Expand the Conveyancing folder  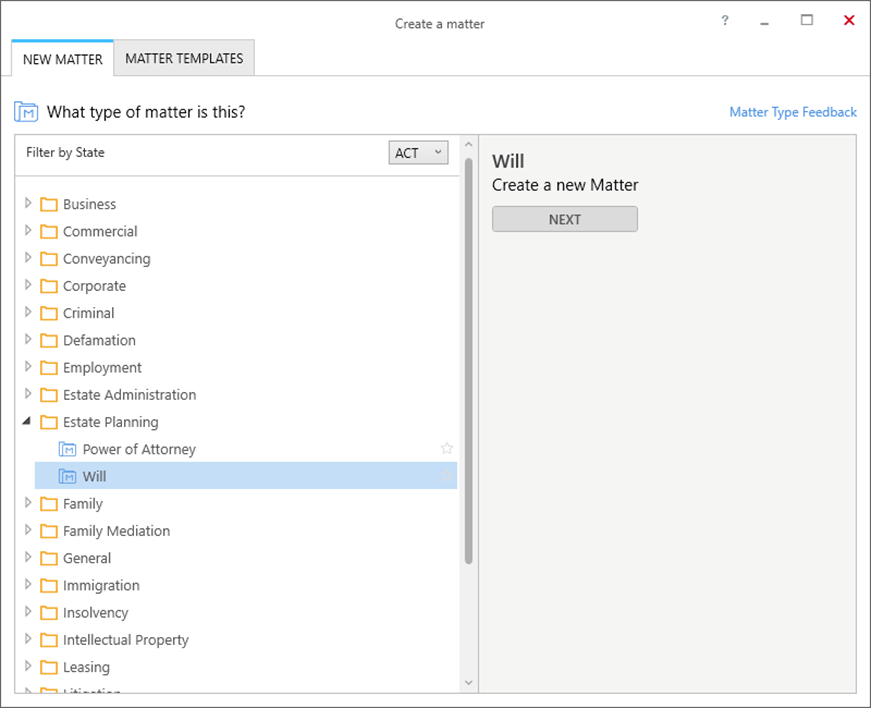(x=27, y=258)
